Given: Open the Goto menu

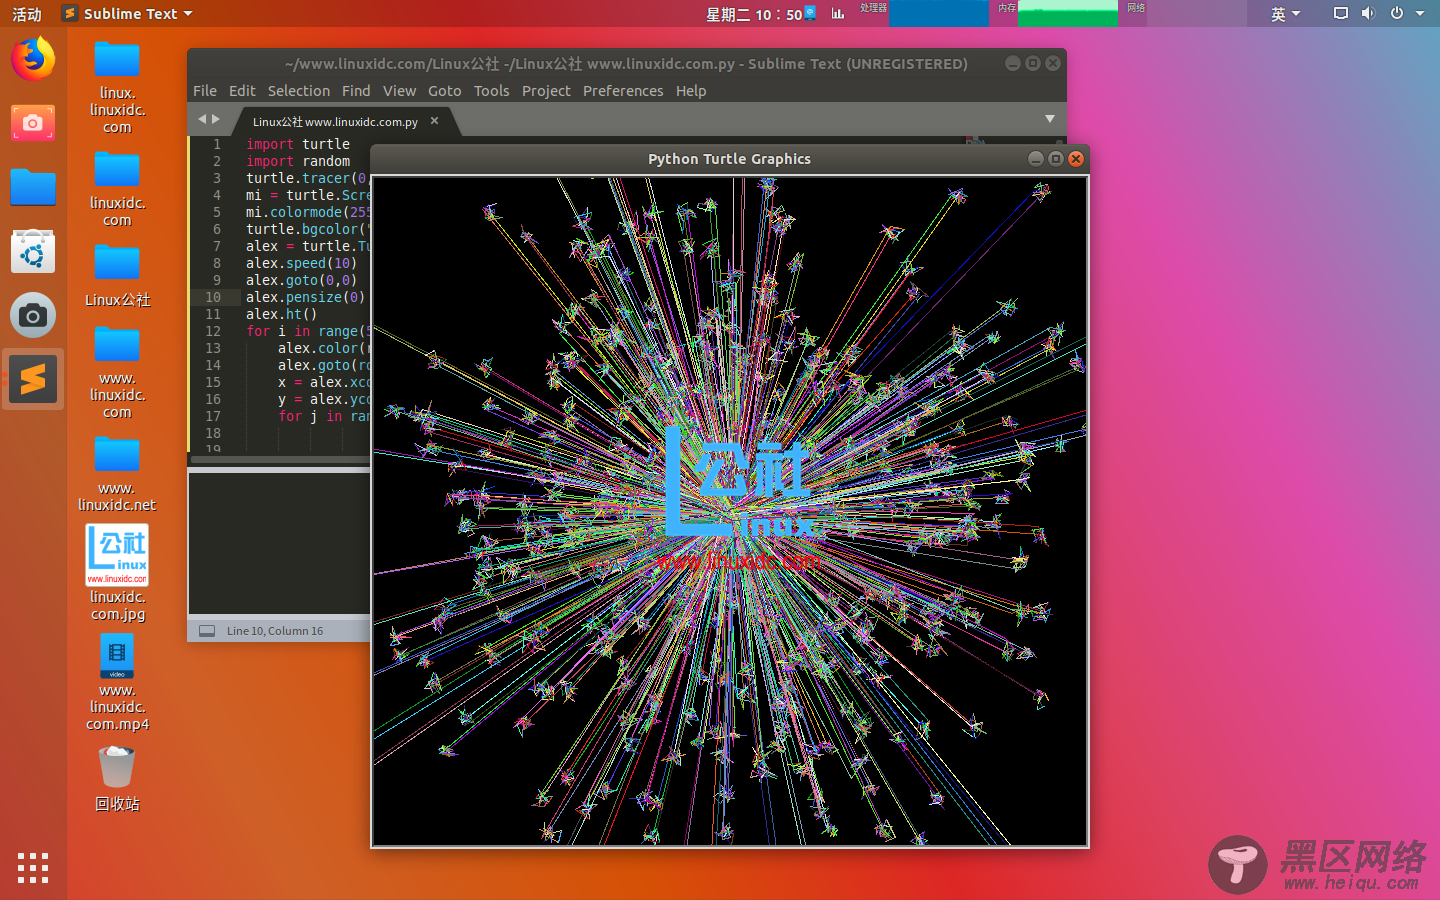Looking at the screenshot, I should coord(445,91).
